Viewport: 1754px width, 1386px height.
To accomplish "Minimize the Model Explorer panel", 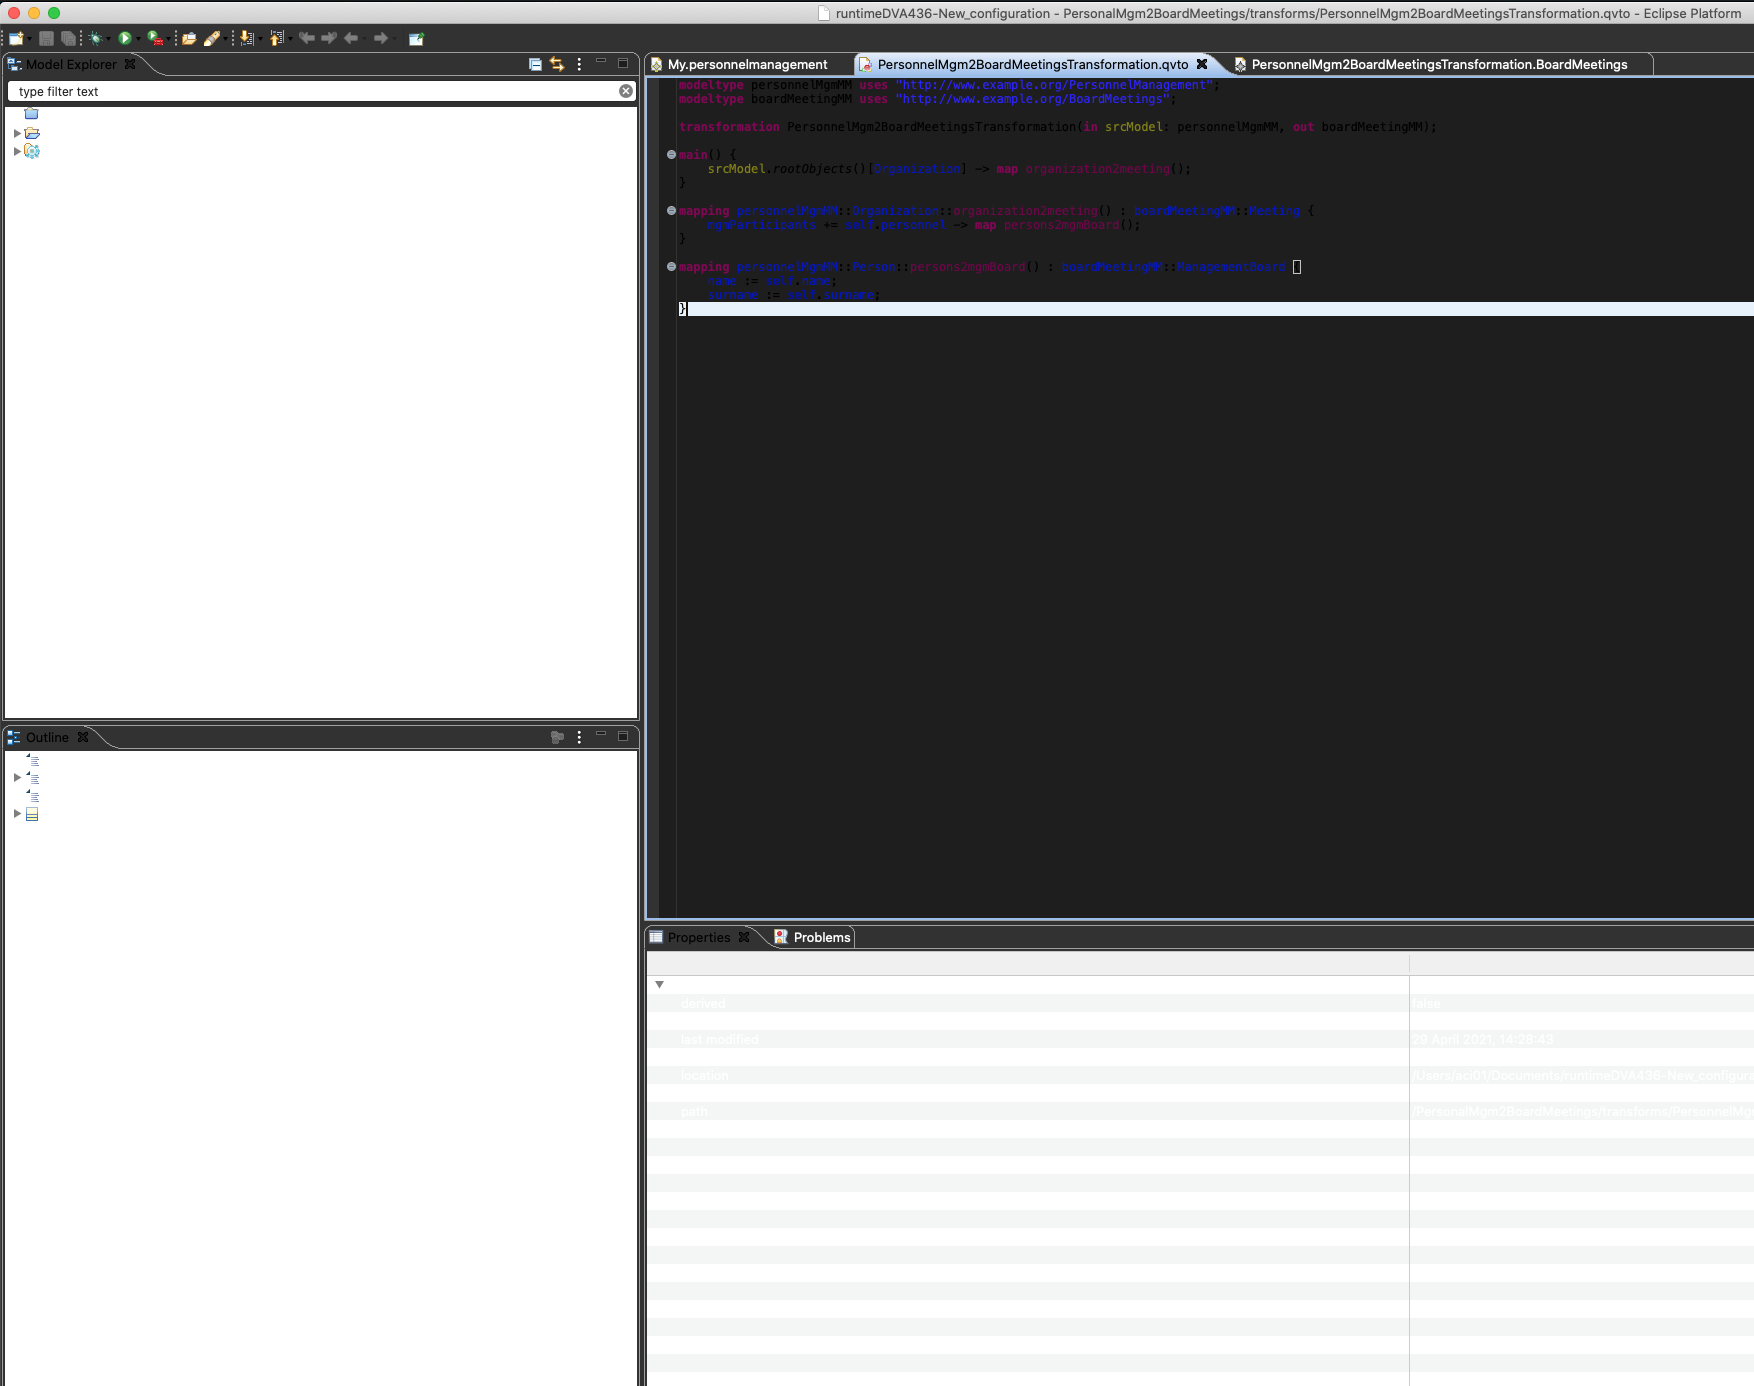I will 601,62.
